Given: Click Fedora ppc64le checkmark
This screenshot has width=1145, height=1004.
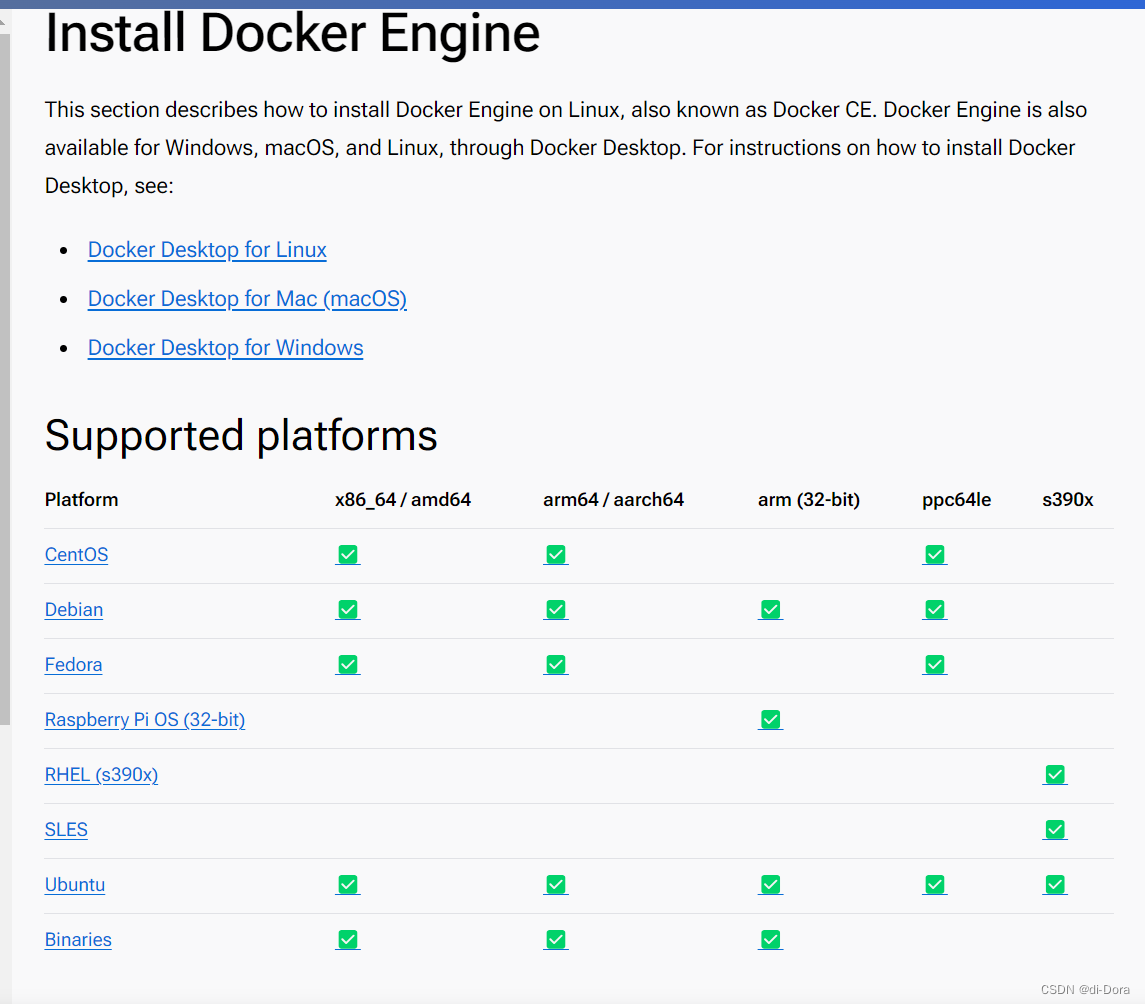Looking at the screenshot, I should (x=935, y=664).
